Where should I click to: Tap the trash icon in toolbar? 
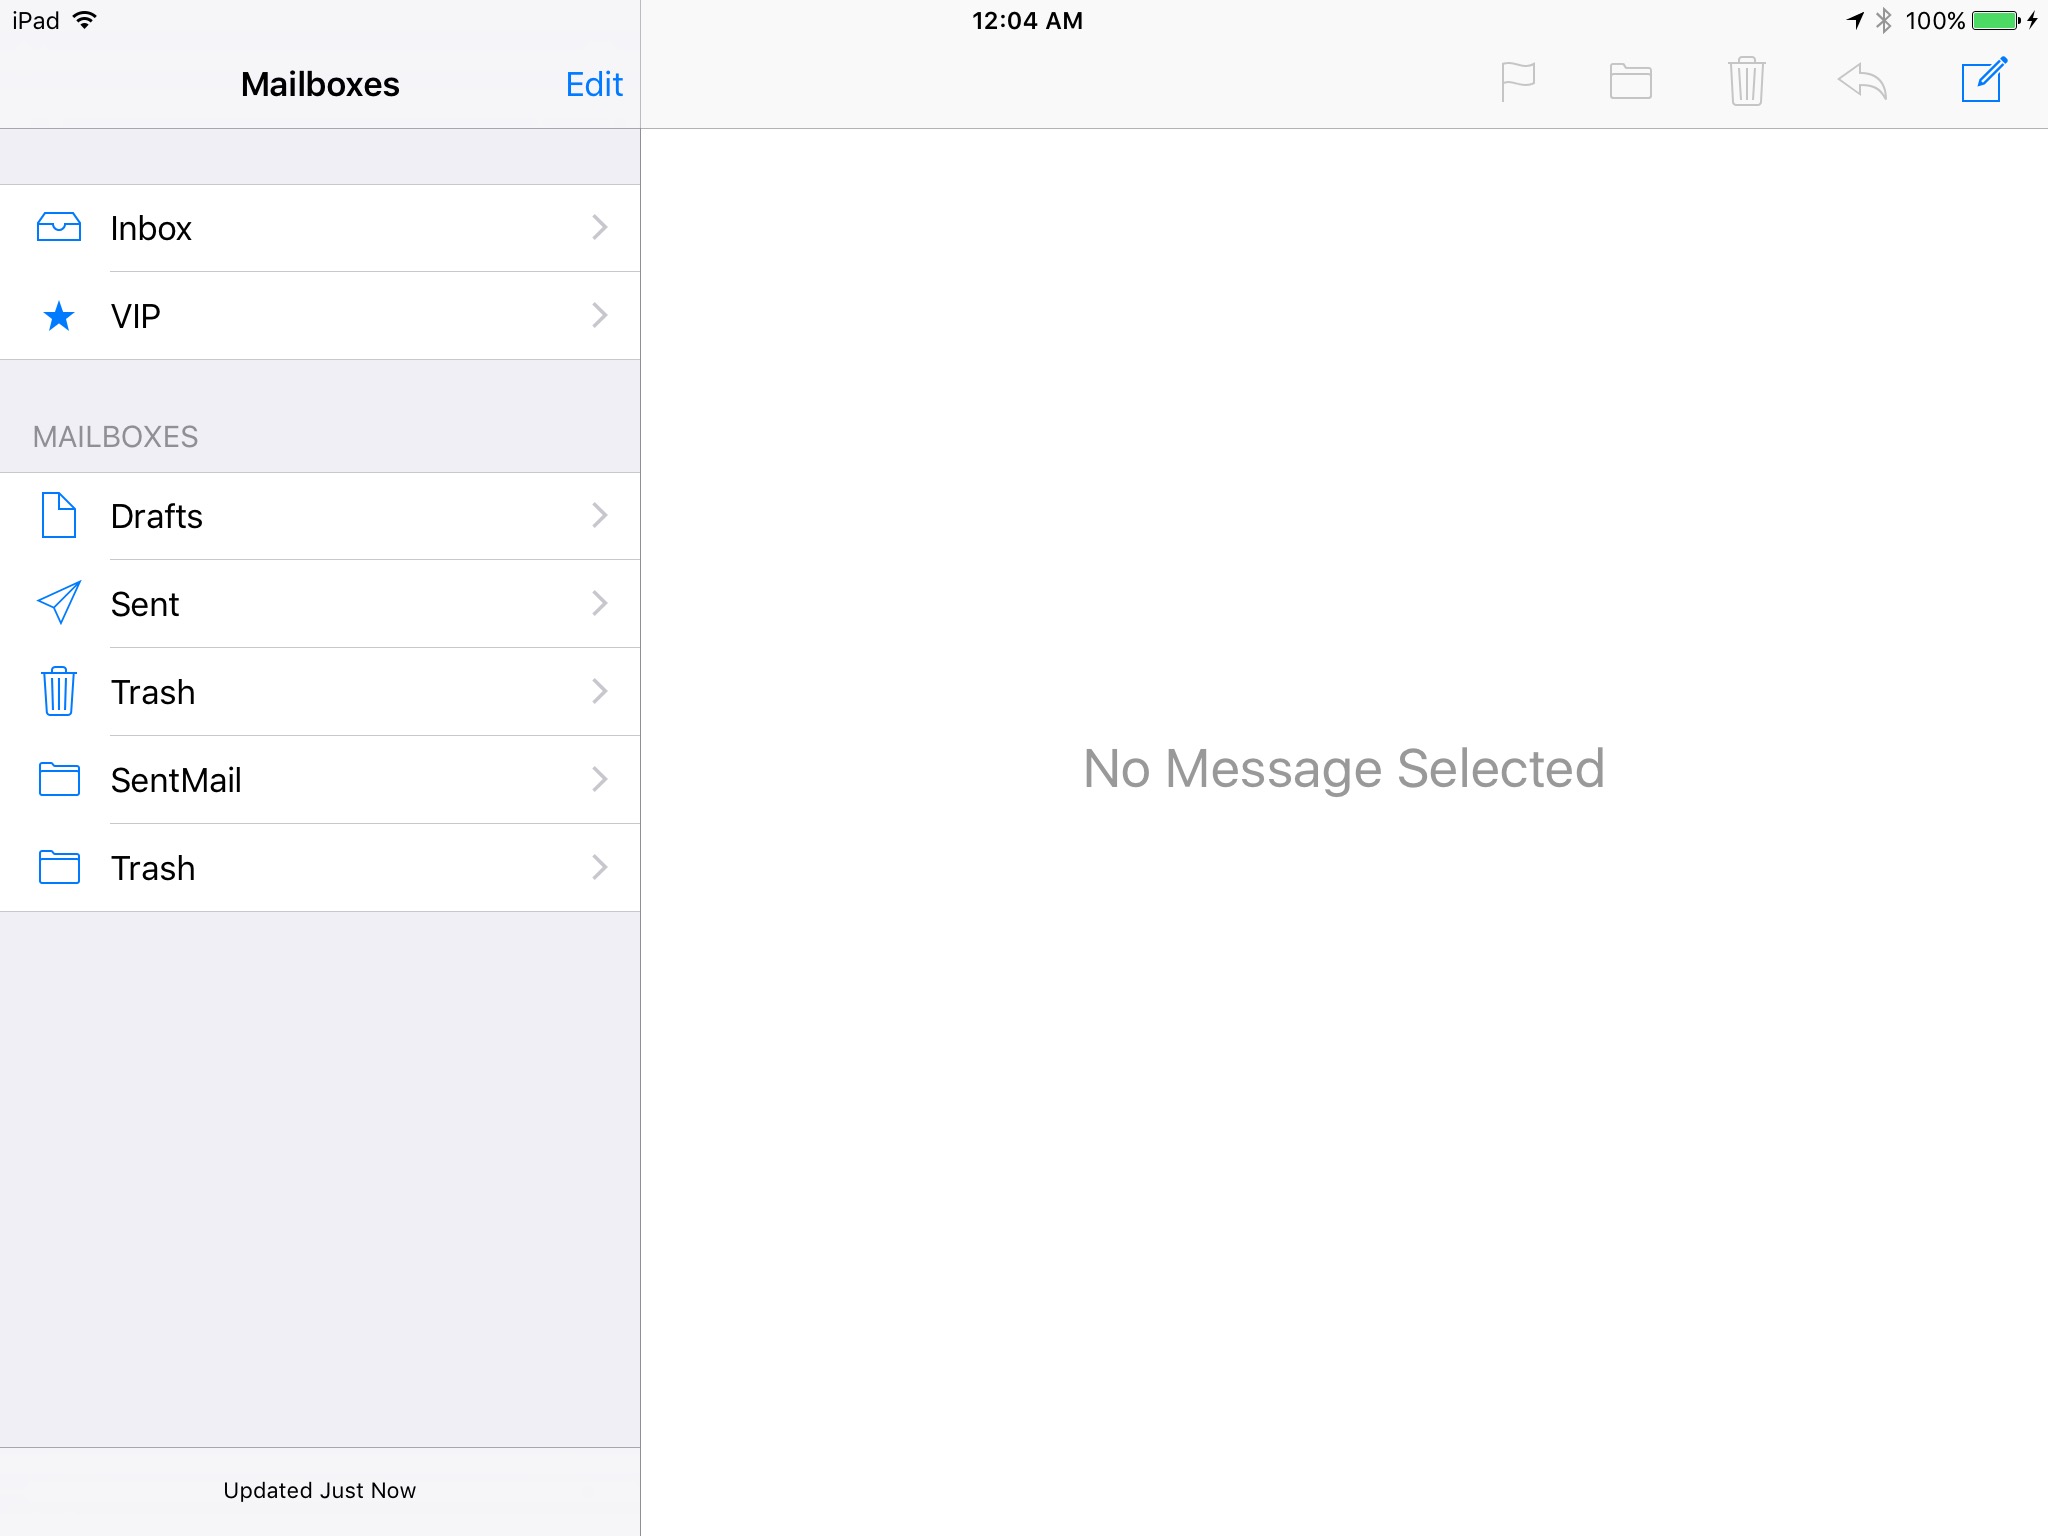point(1746,81)
